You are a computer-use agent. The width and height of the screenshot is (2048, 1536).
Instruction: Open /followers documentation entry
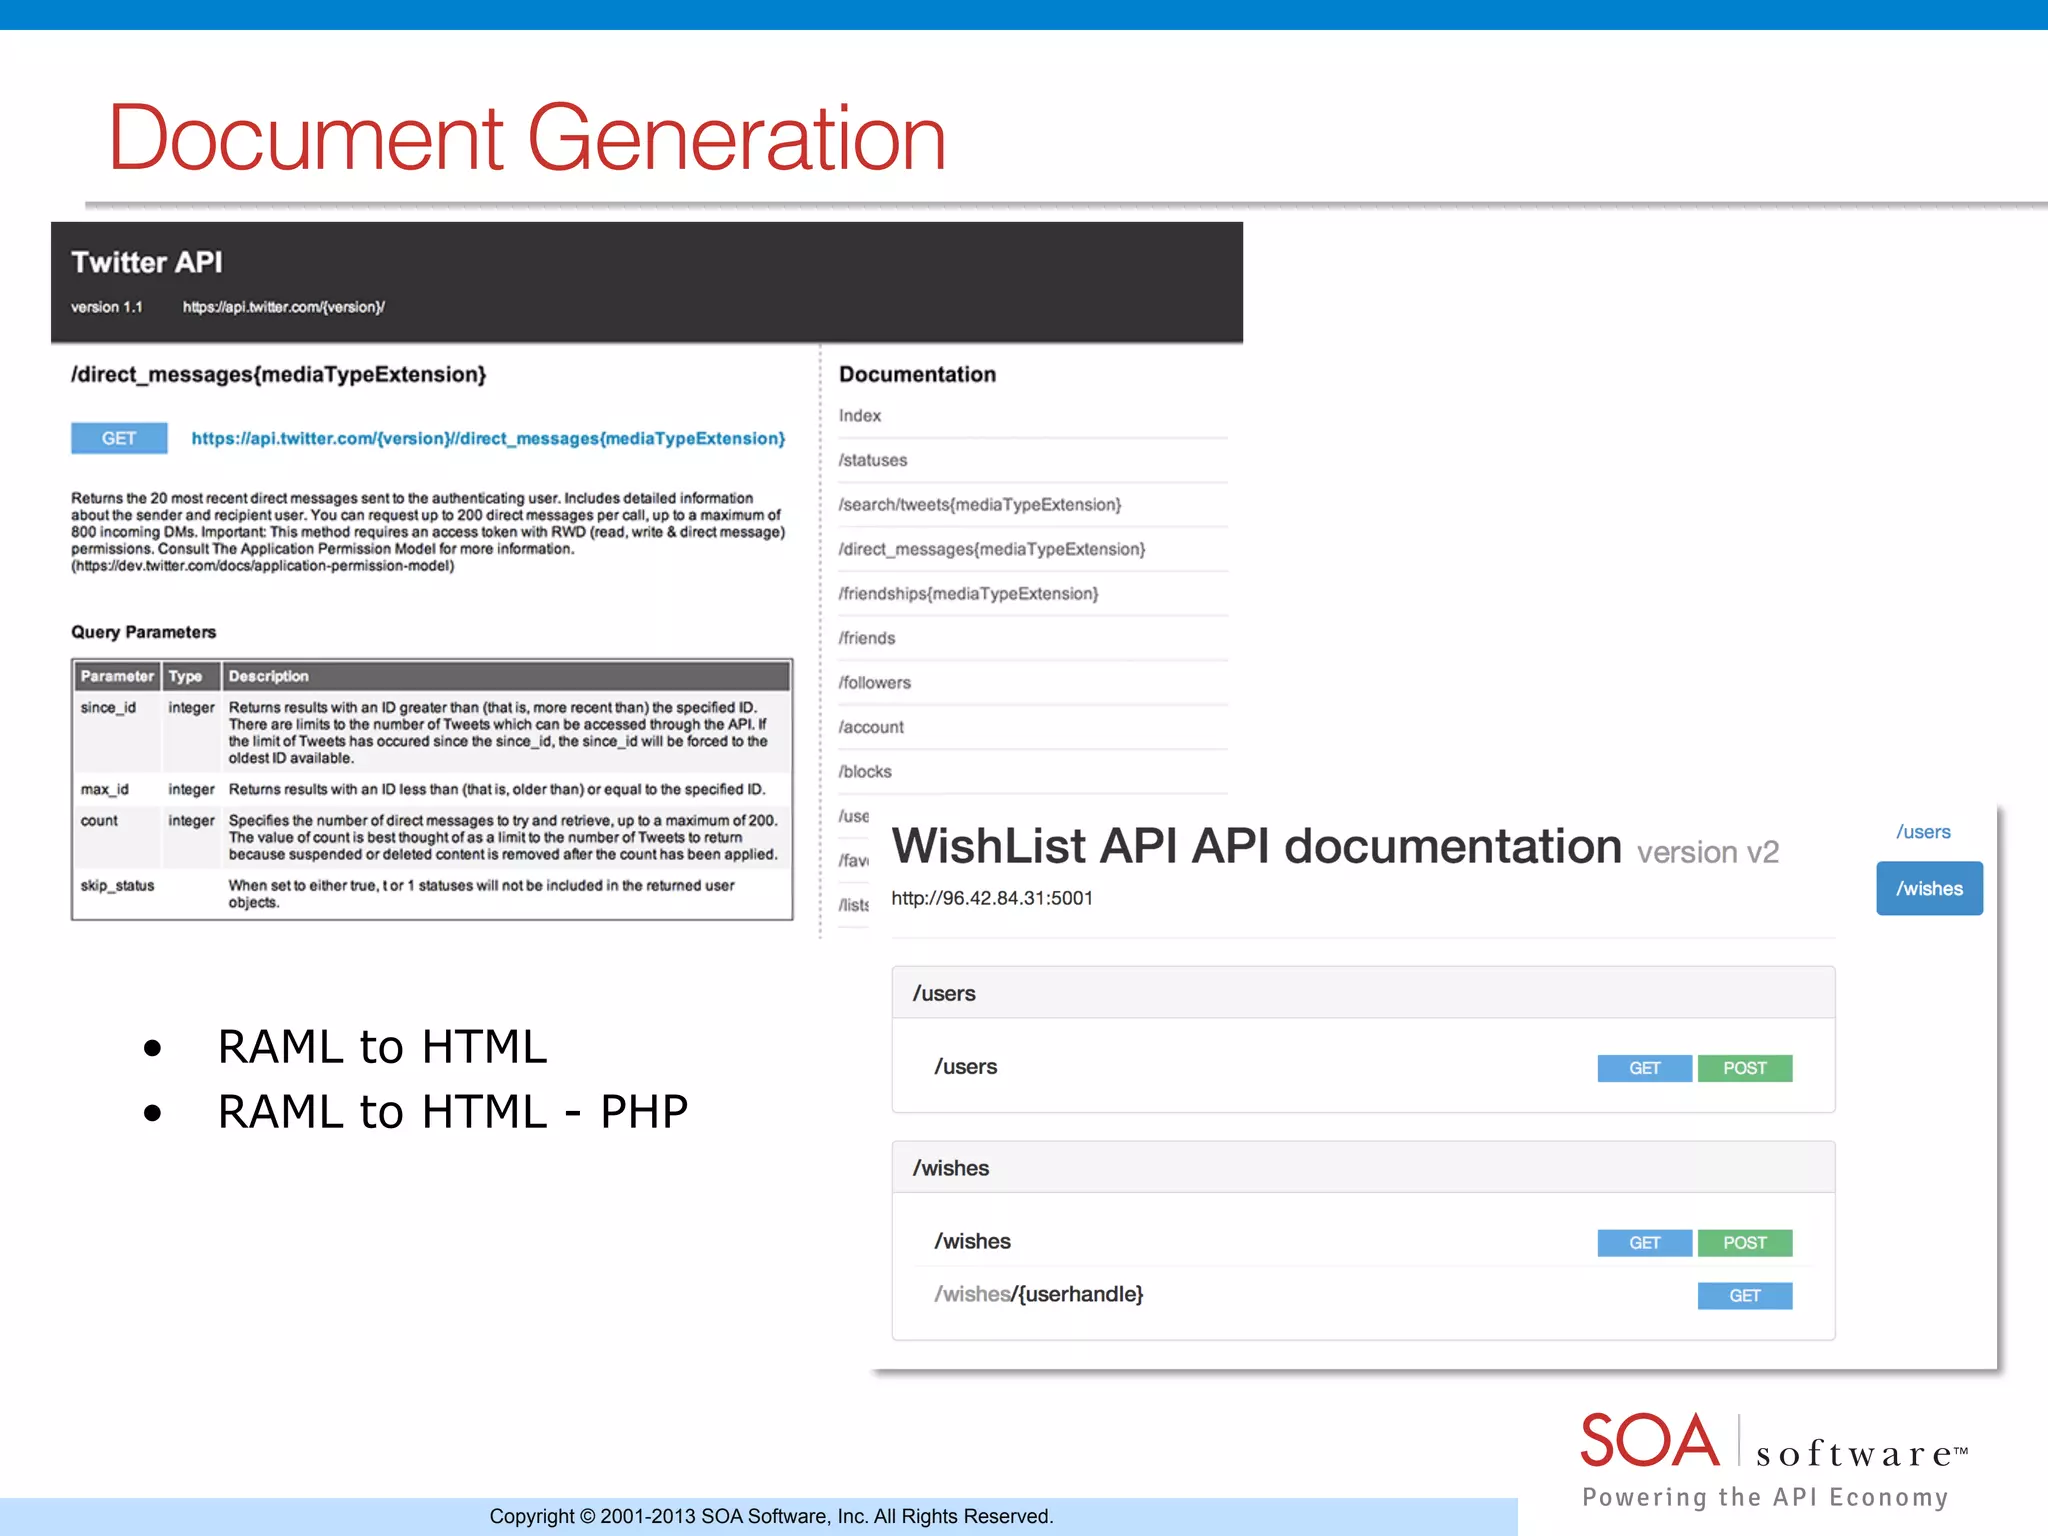click(875, 682)
